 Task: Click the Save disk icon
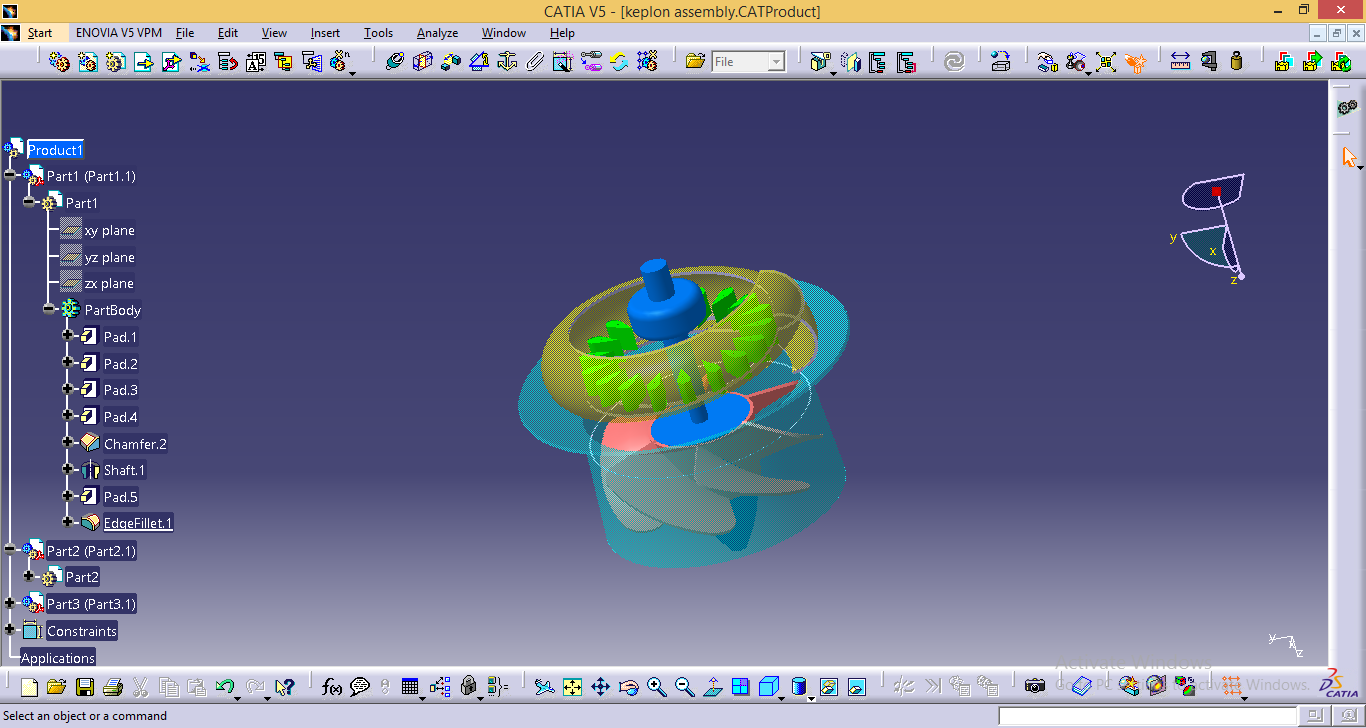pos(84,686)
